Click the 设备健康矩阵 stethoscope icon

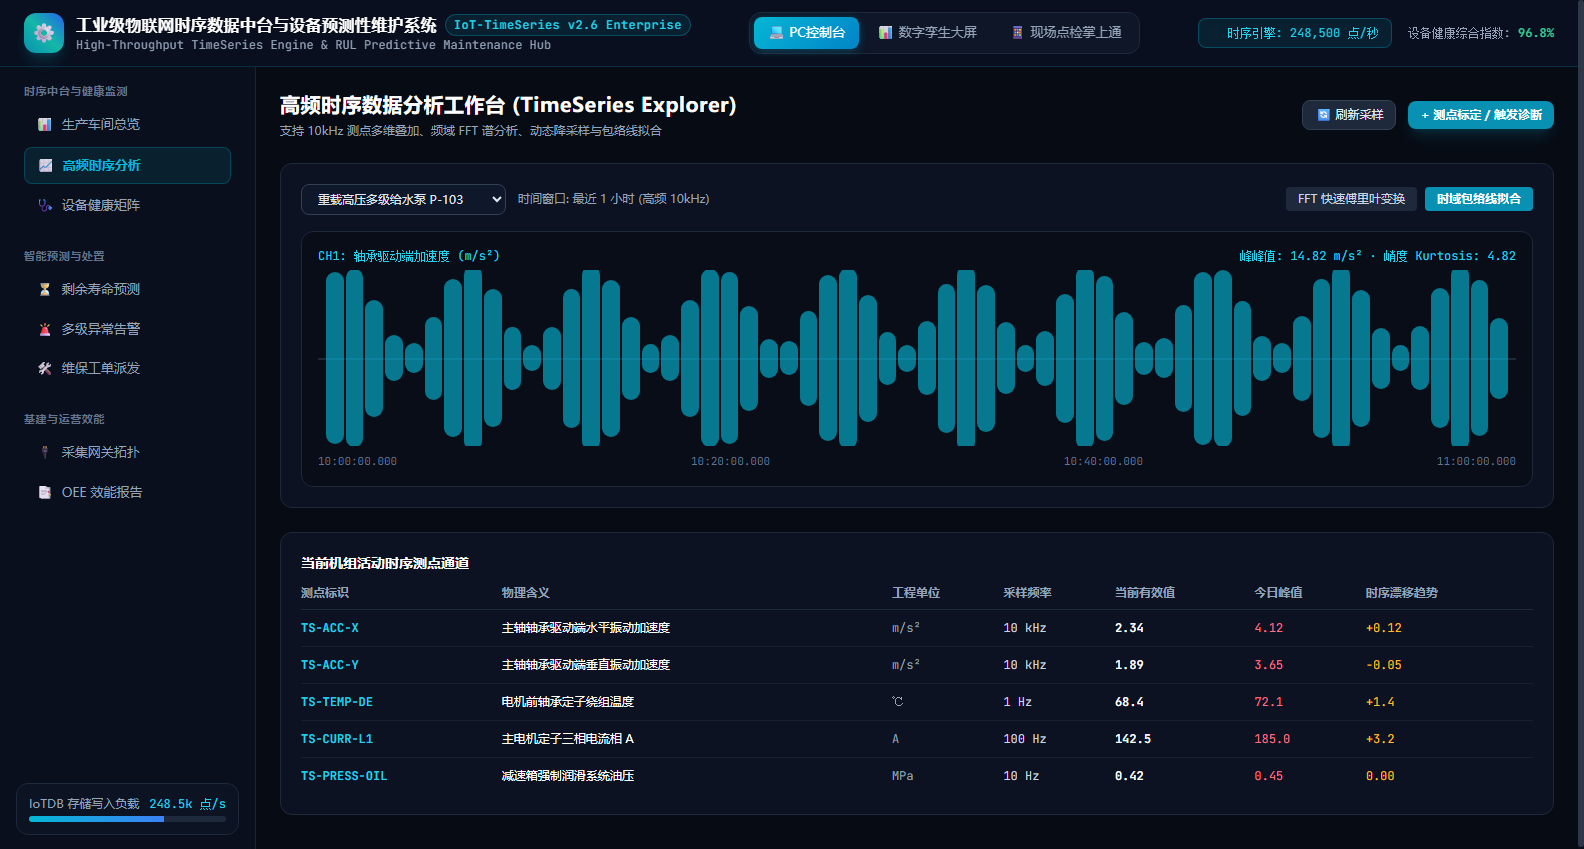pos(45,205)
